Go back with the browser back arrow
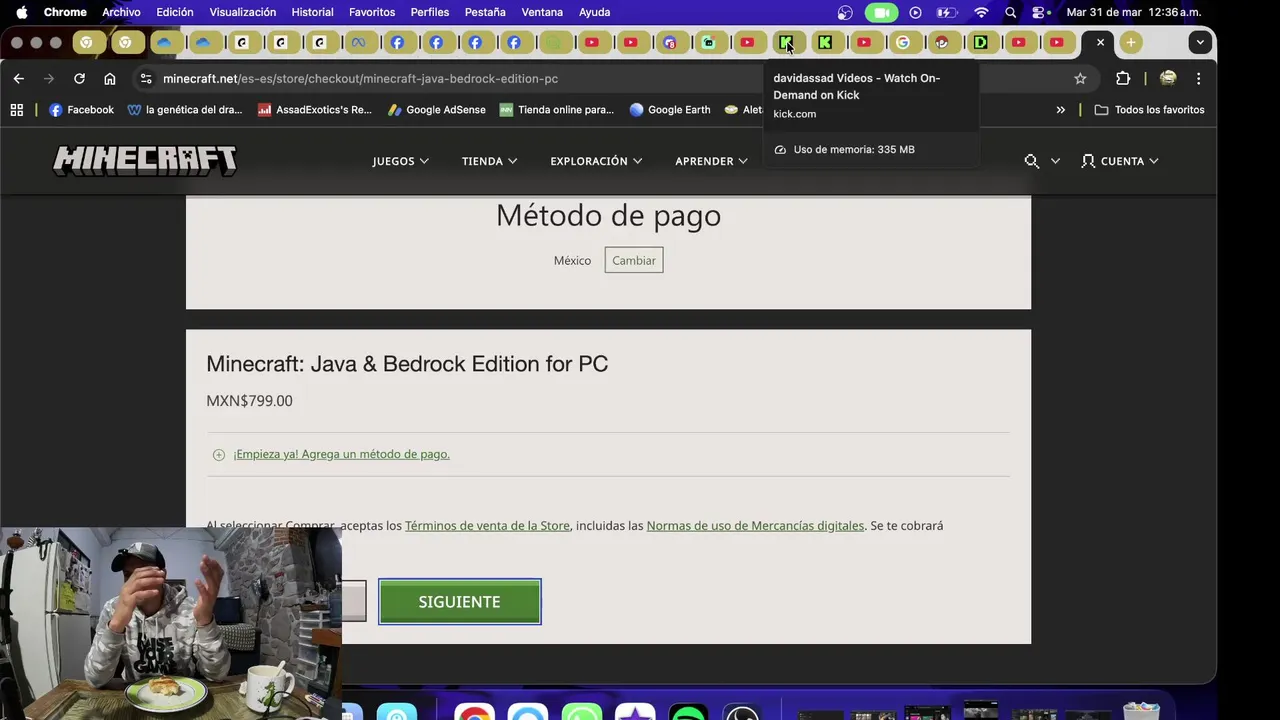This screenshot has height=720, width=1280. tap(18, 78)
